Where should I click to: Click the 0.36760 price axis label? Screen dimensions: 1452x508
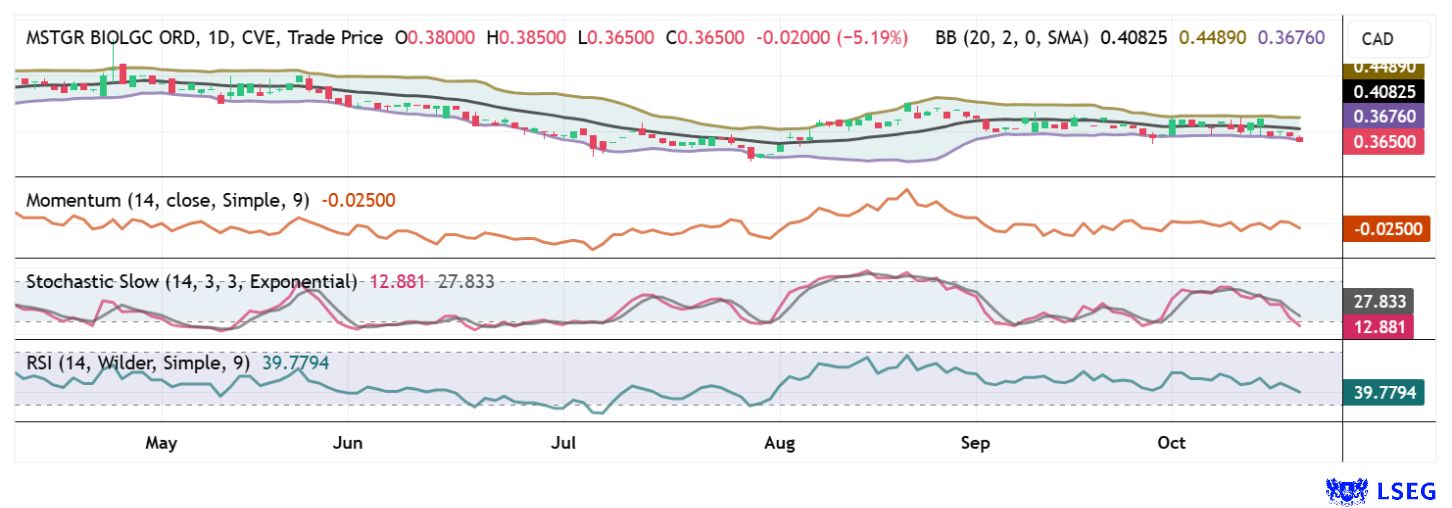(1385, 116)
